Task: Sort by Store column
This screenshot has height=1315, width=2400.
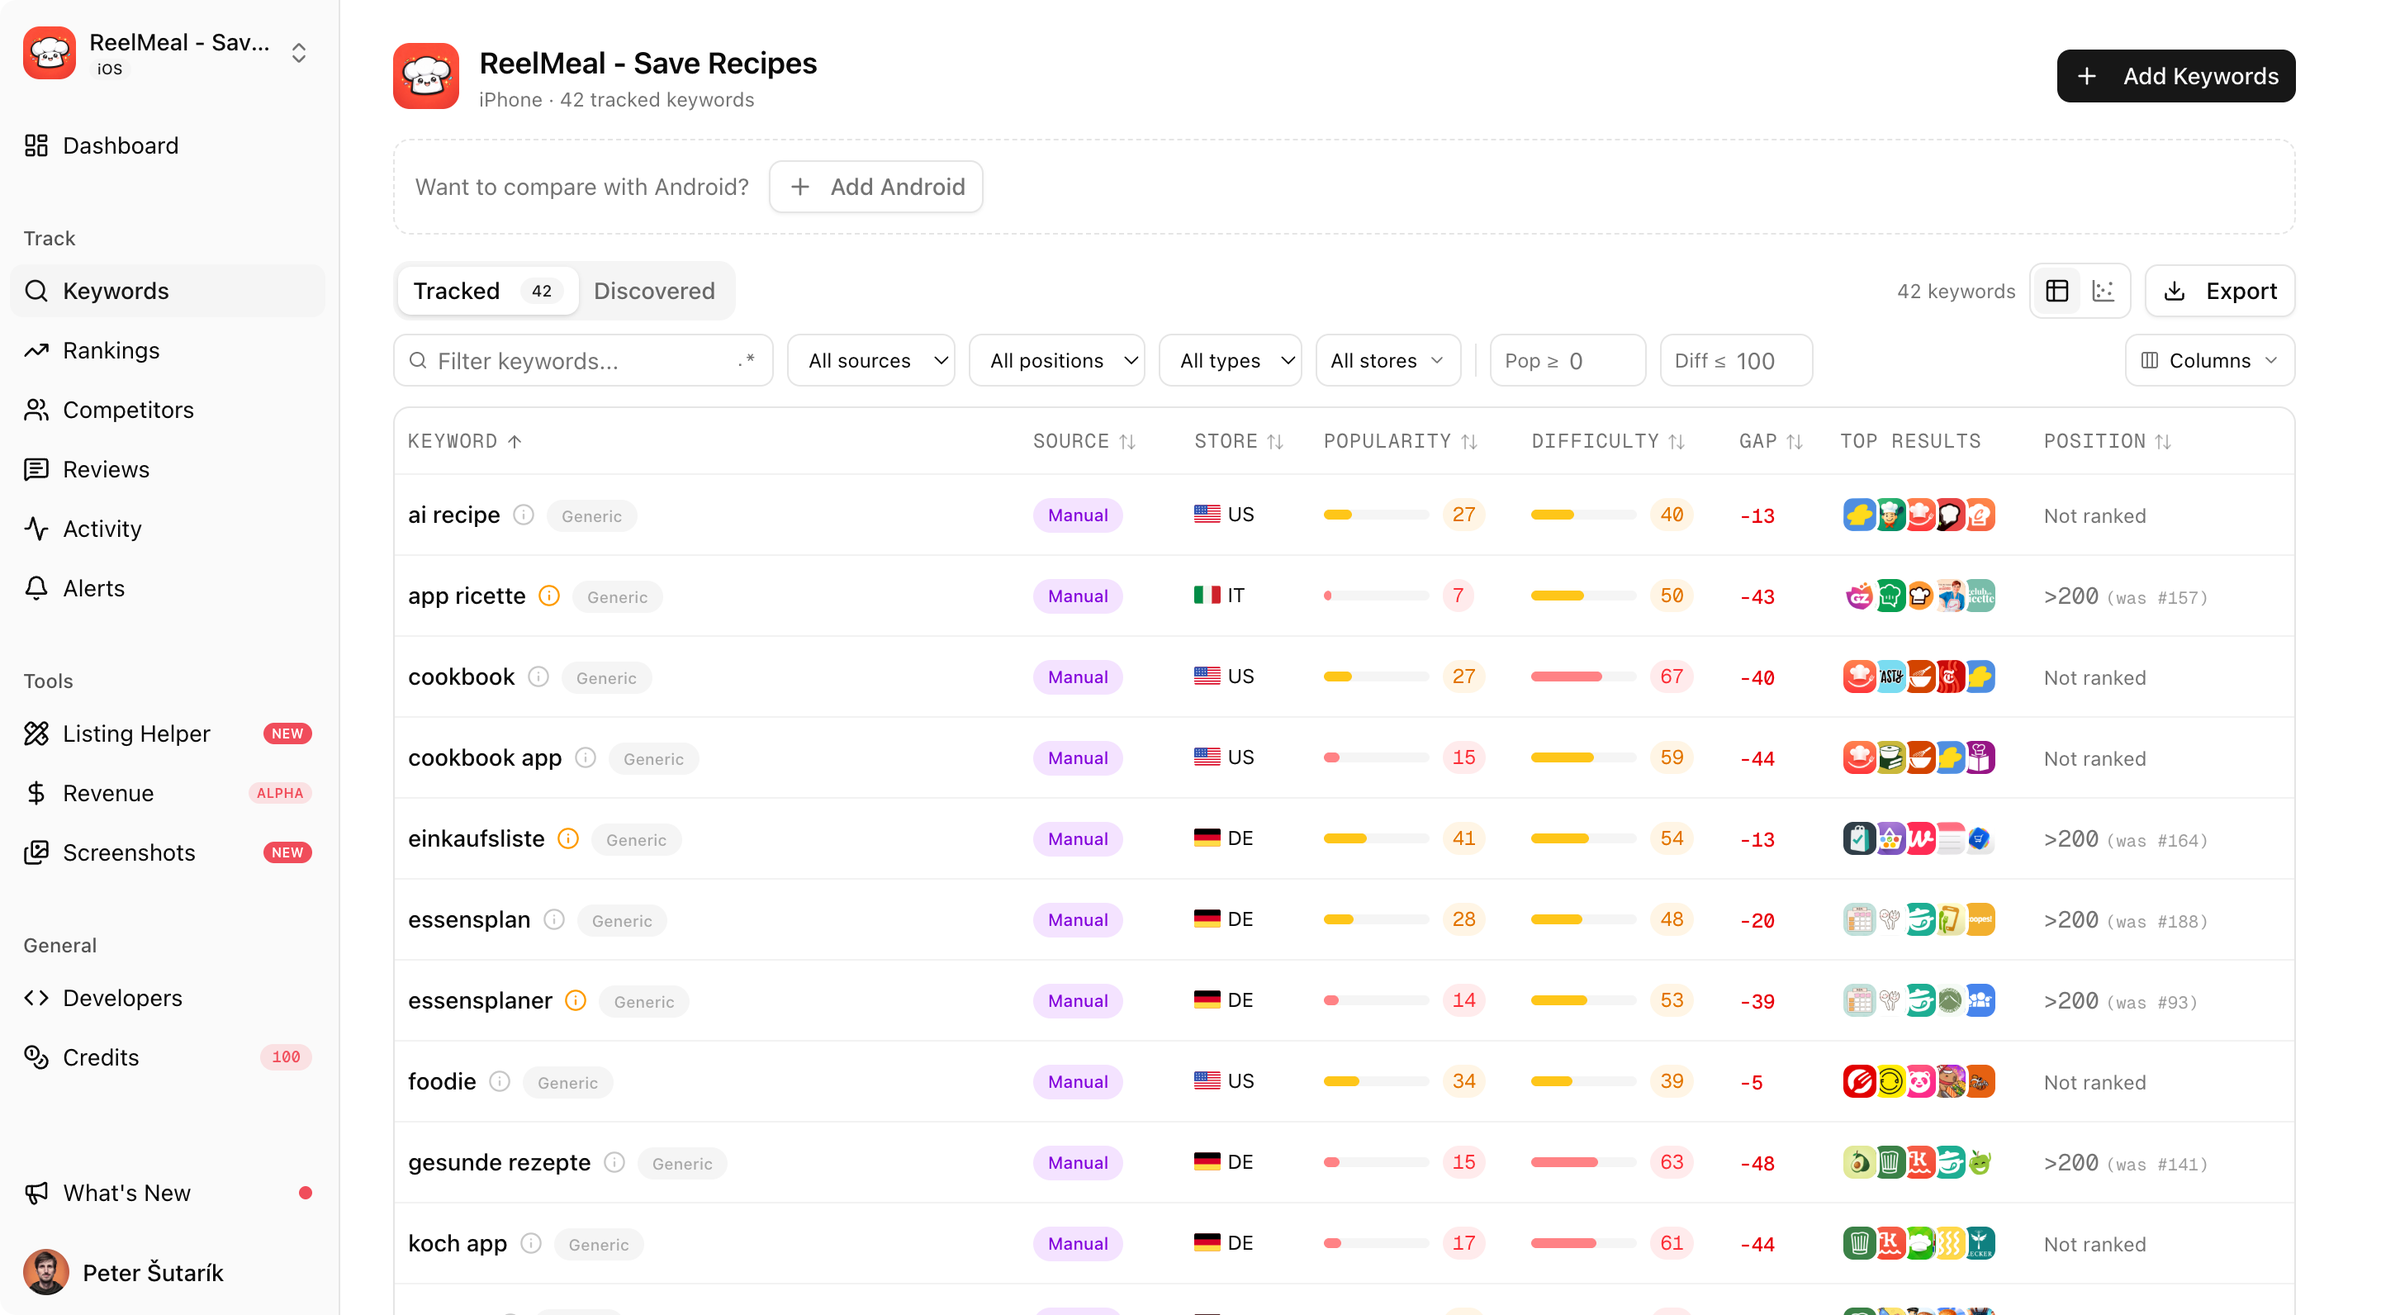Action: (1239, 441)
